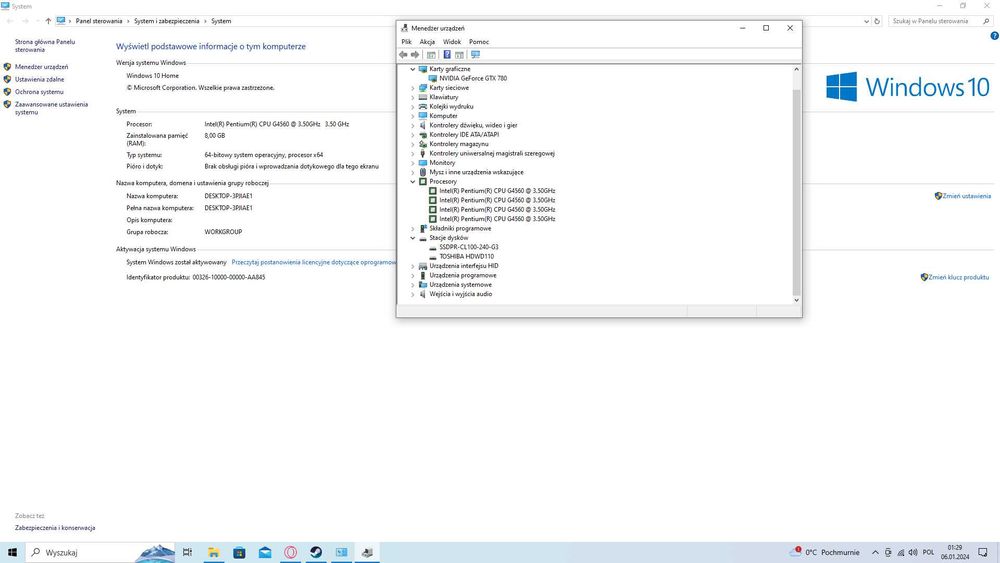1000x563 pixels.
Task: Open File Explorer from the taskbar
Action: pos(214,552)
